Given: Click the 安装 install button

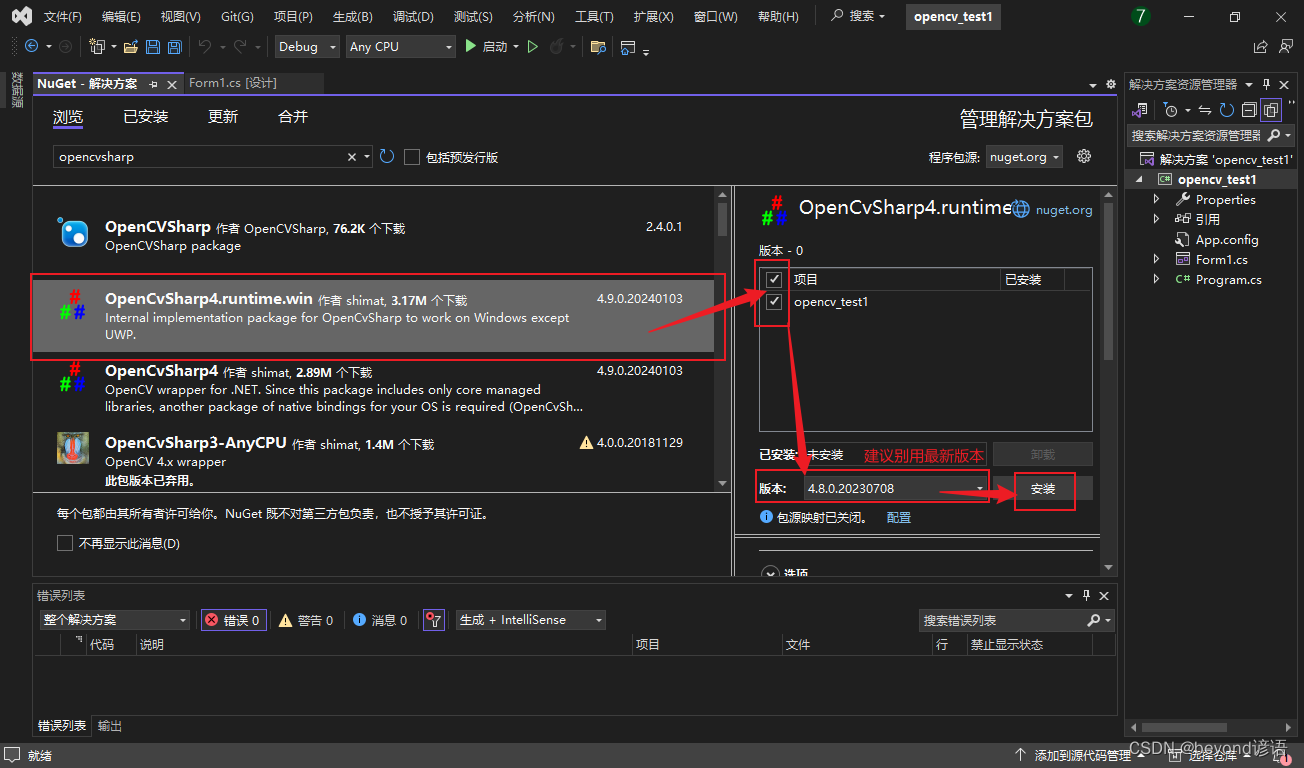Looking at the screenshot, I should [1043, 488].
